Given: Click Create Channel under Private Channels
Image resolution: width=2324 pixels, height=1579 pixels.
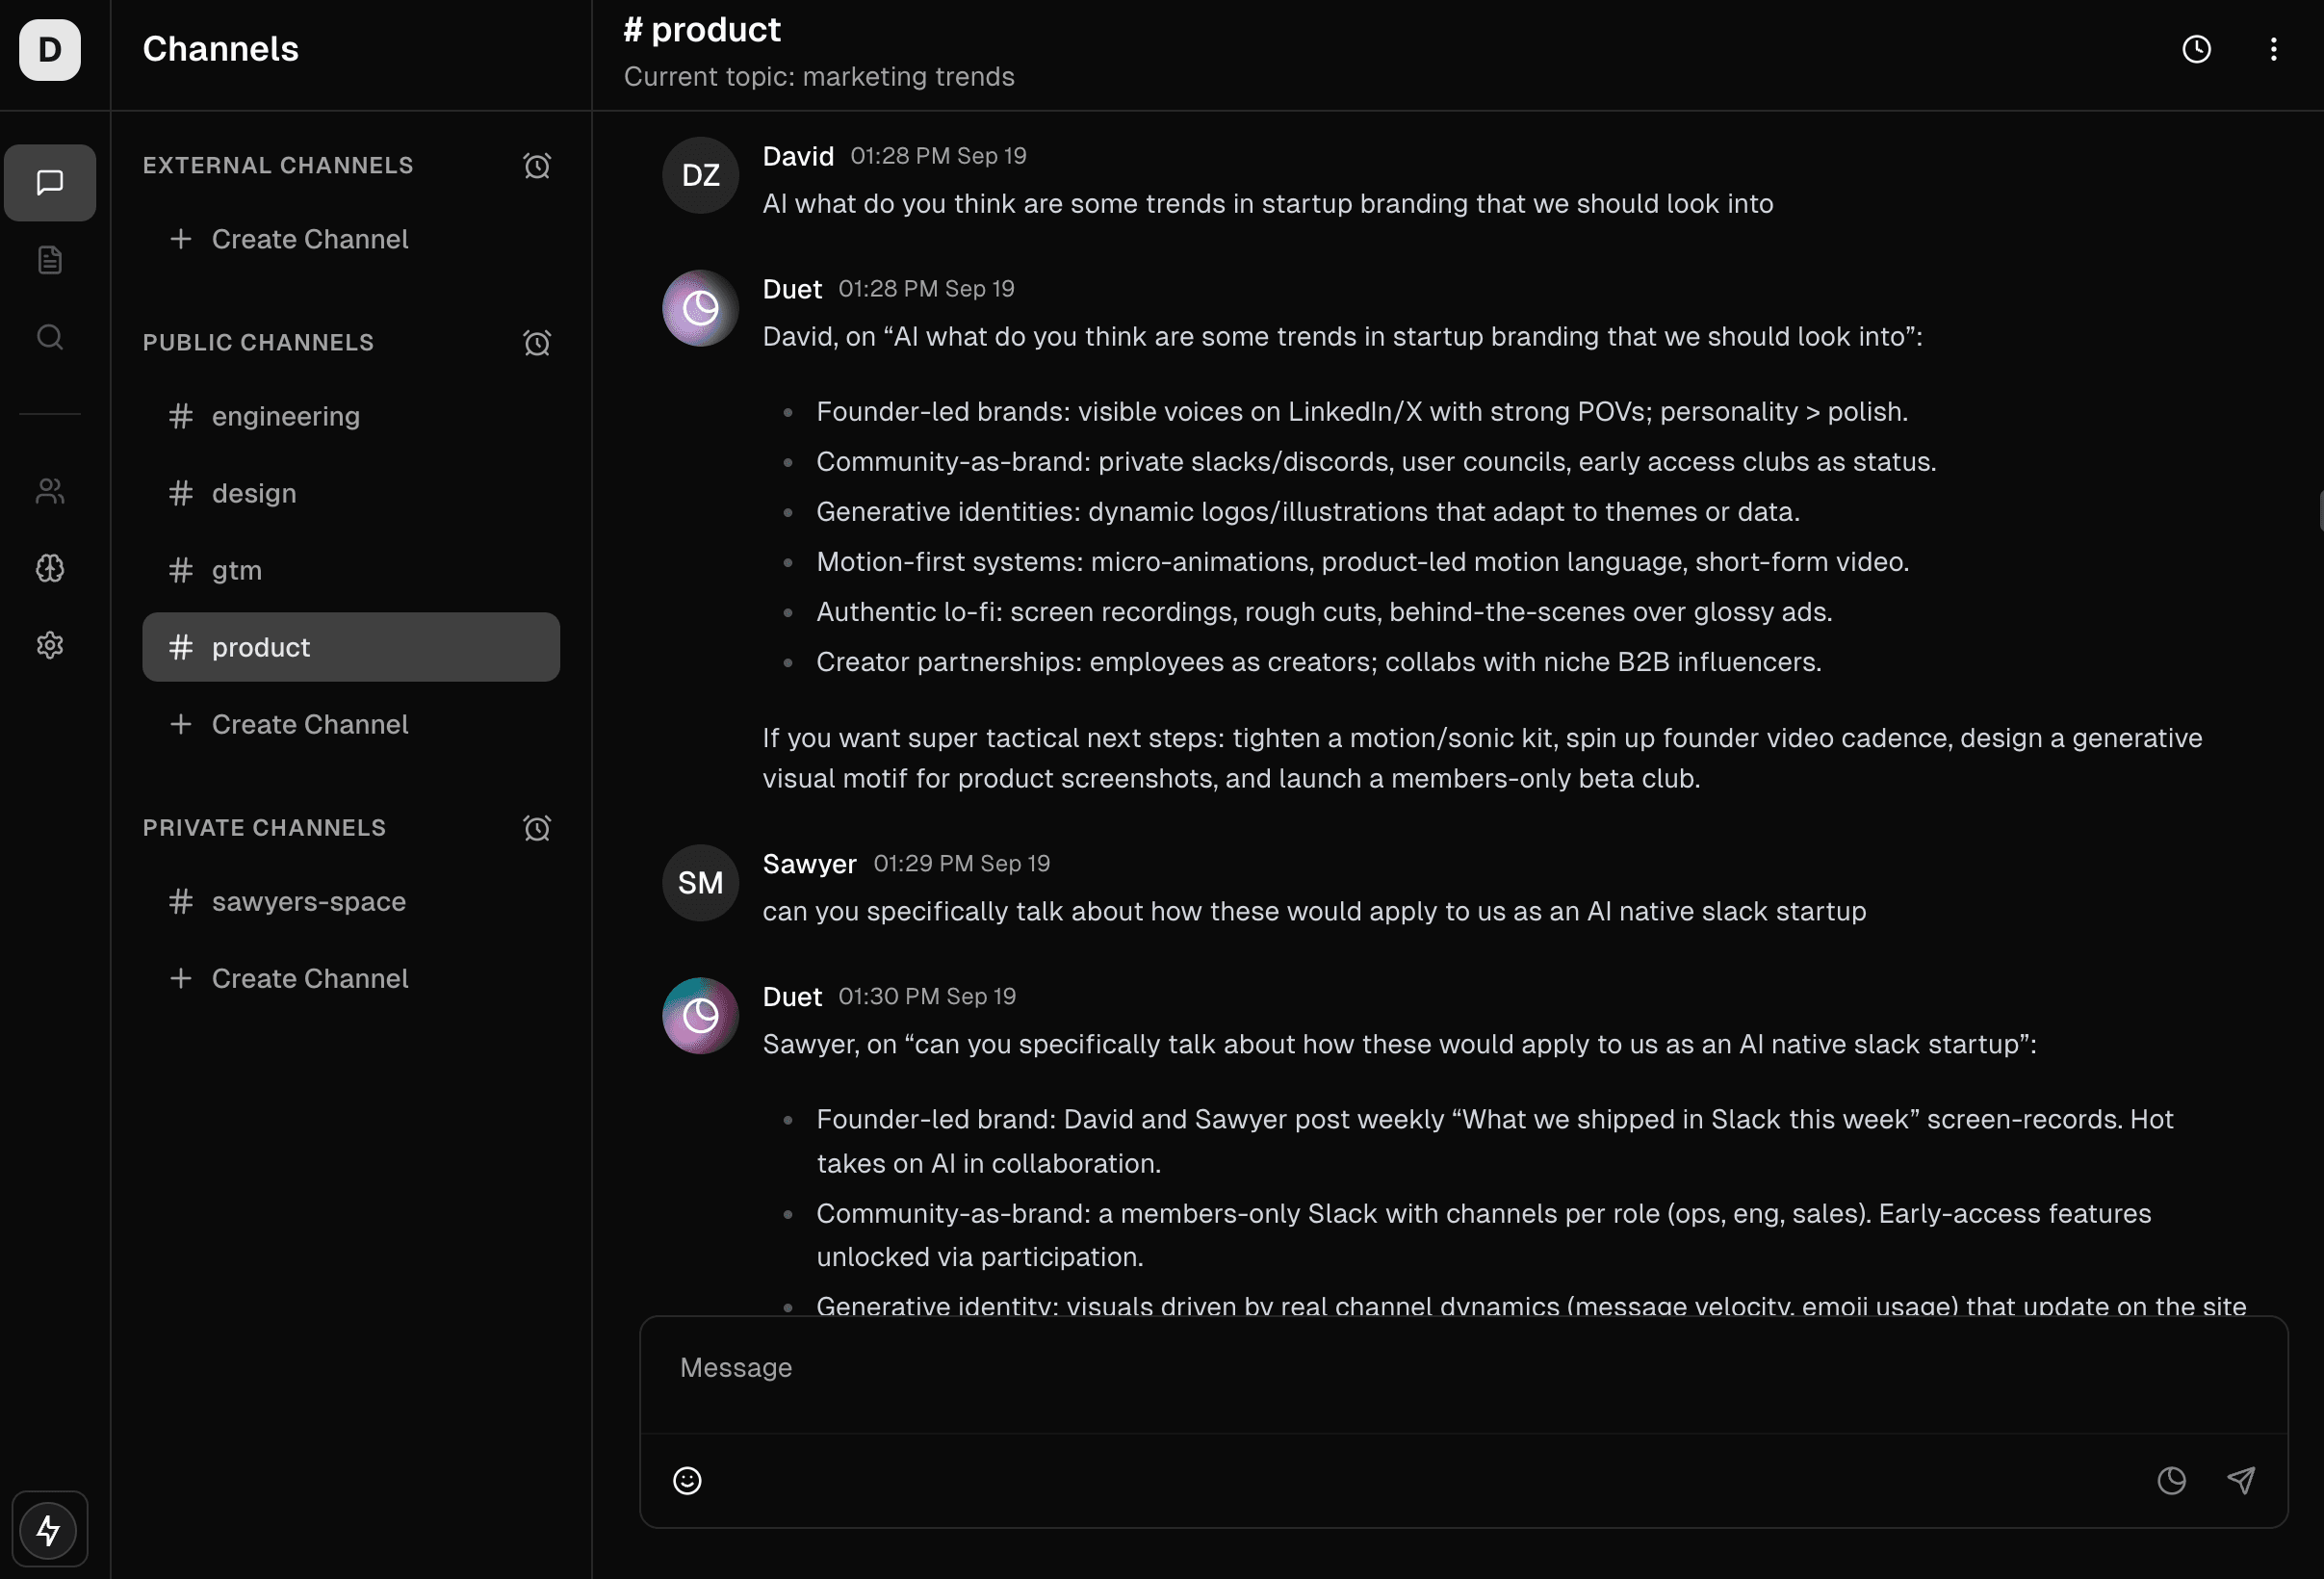Looking at the screenshot, I should 309,978.
